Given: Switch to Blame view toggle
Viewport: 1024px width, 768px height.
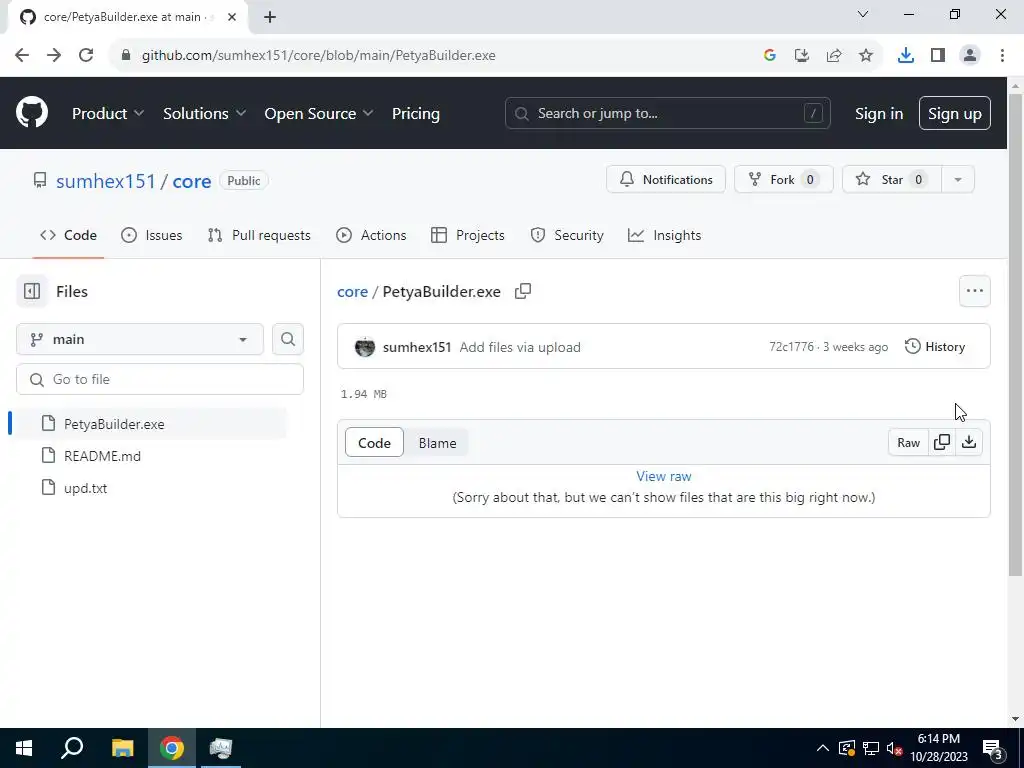Looking at the screenshot, I should click(x=437, y=443).
